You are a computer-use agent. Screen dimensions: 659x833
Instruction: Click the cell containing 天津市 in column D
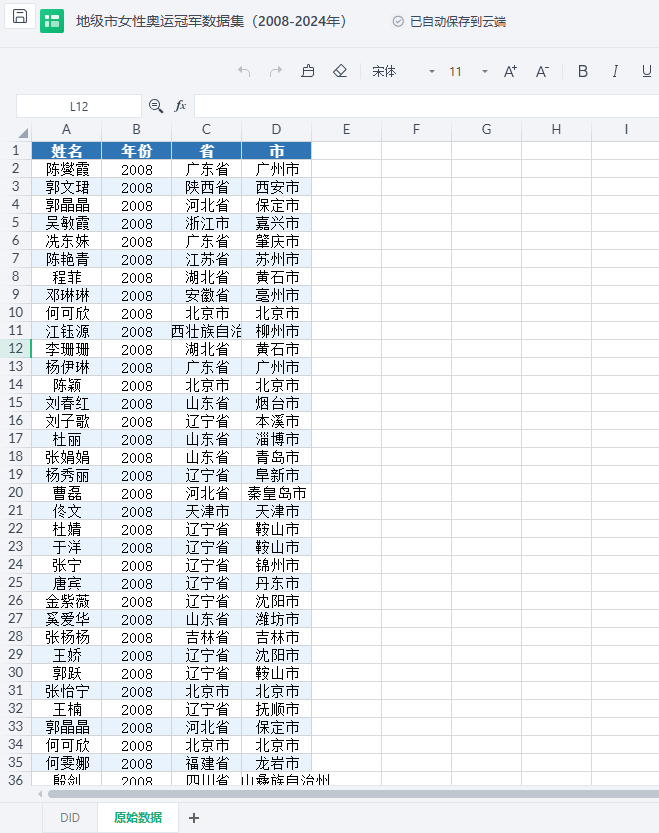(x=276, y=511)
